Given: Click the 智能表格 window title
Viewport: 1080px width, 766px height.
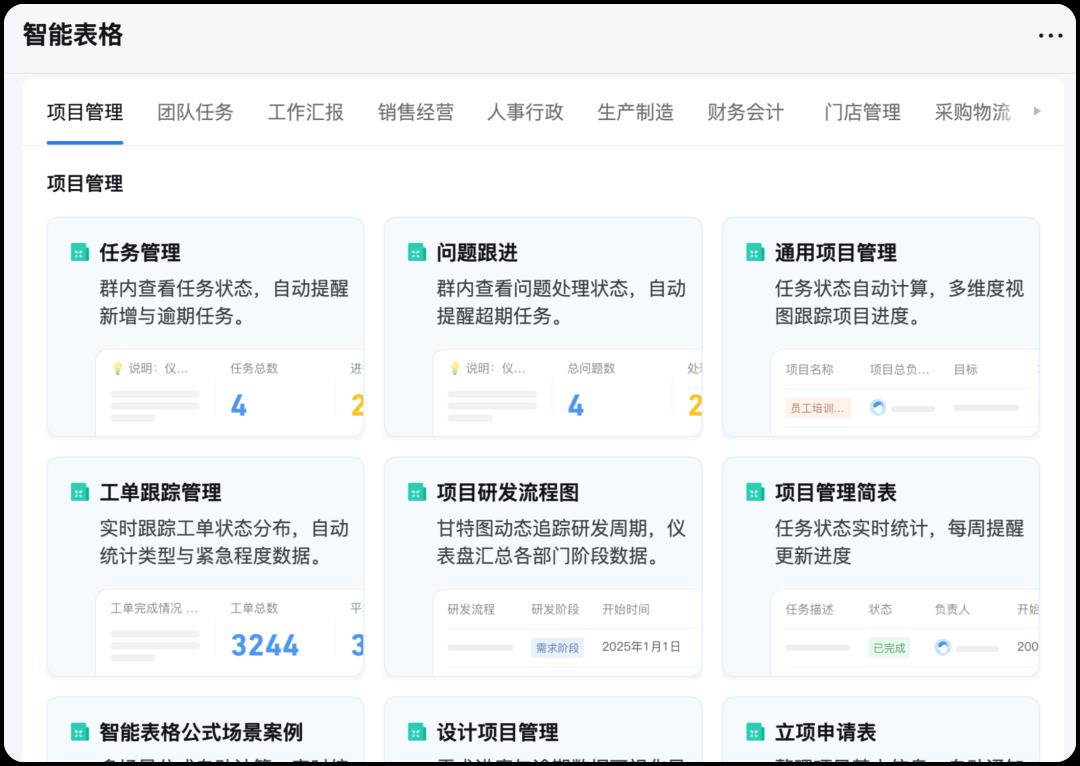Looking at the screenshot, I should (73, 34).
